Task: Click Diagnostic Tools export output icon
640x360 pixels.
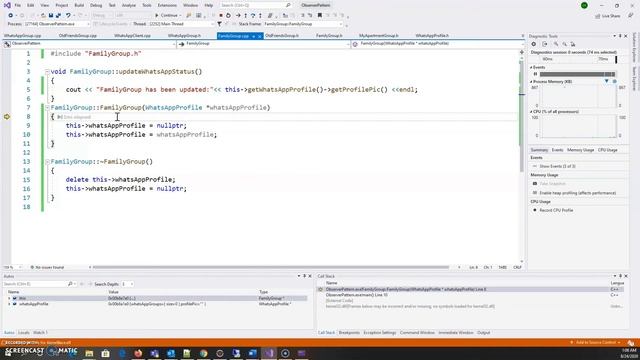Action: 544,44
